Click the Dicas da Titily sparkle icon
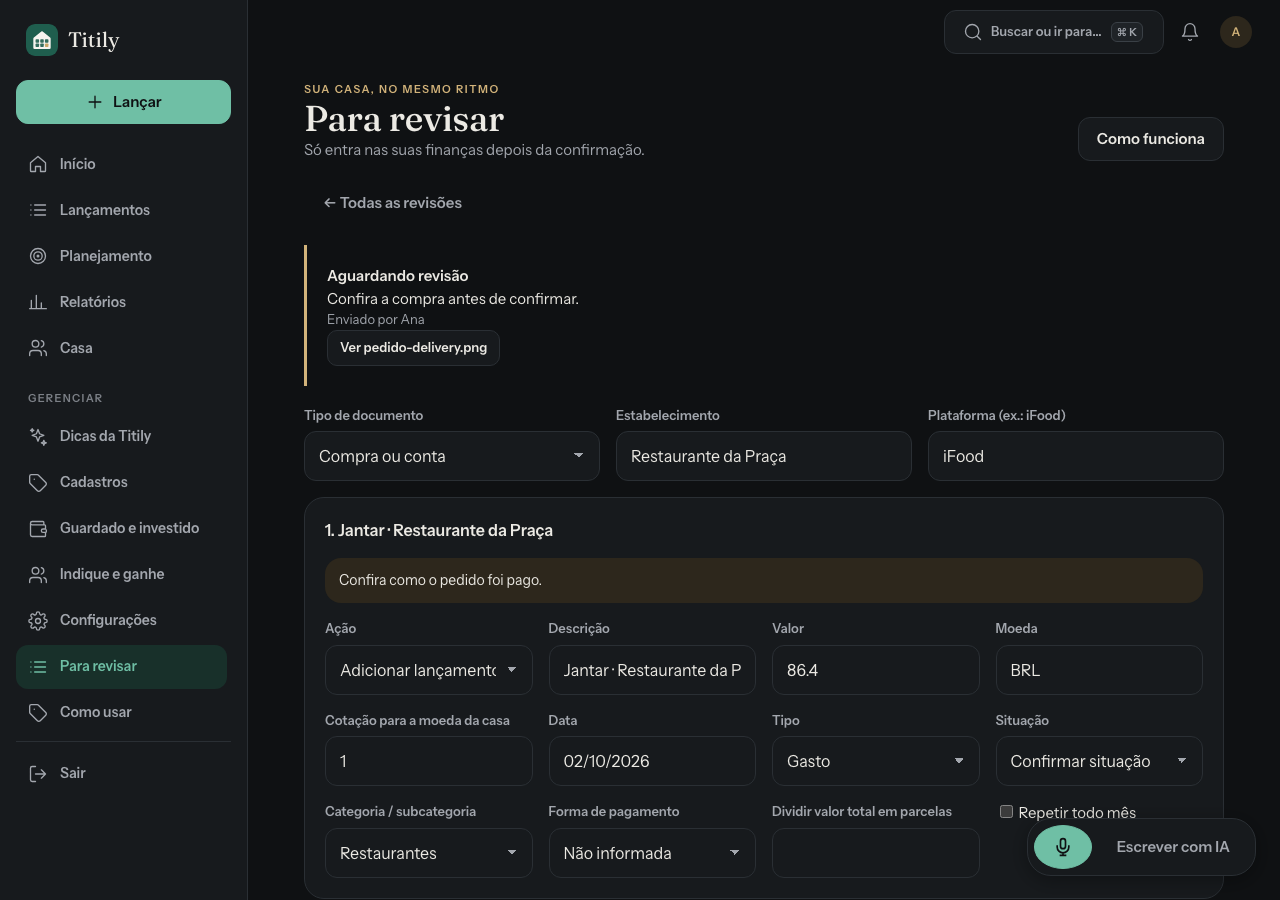 pyautogui.click(x=38, y=436)
